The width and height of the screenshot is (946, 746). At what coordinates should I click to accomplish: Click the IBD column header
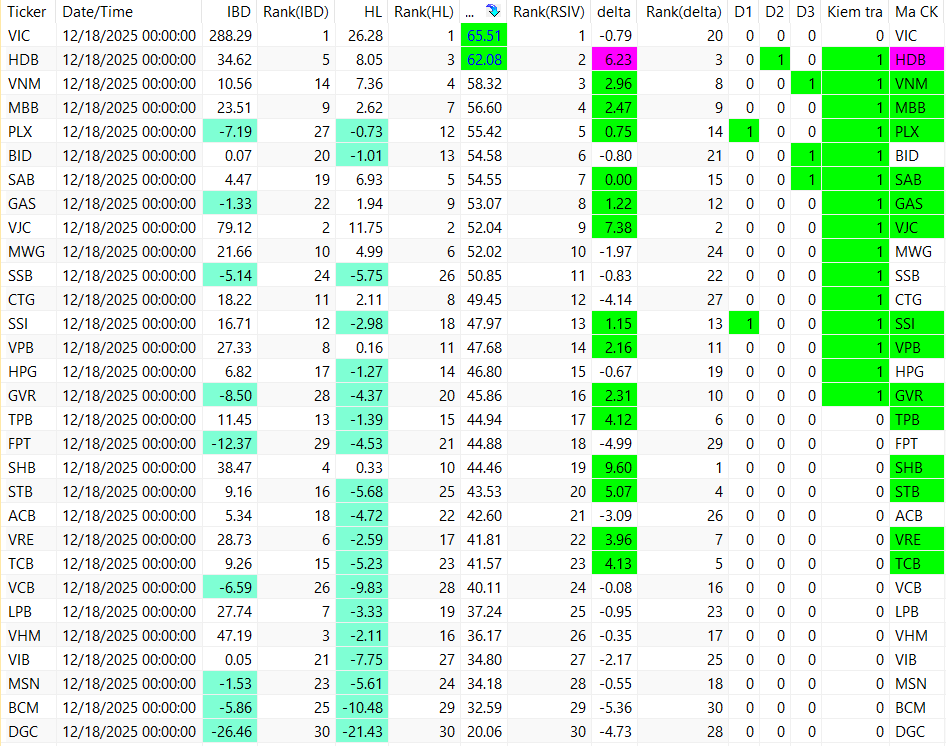pos(239,11)
